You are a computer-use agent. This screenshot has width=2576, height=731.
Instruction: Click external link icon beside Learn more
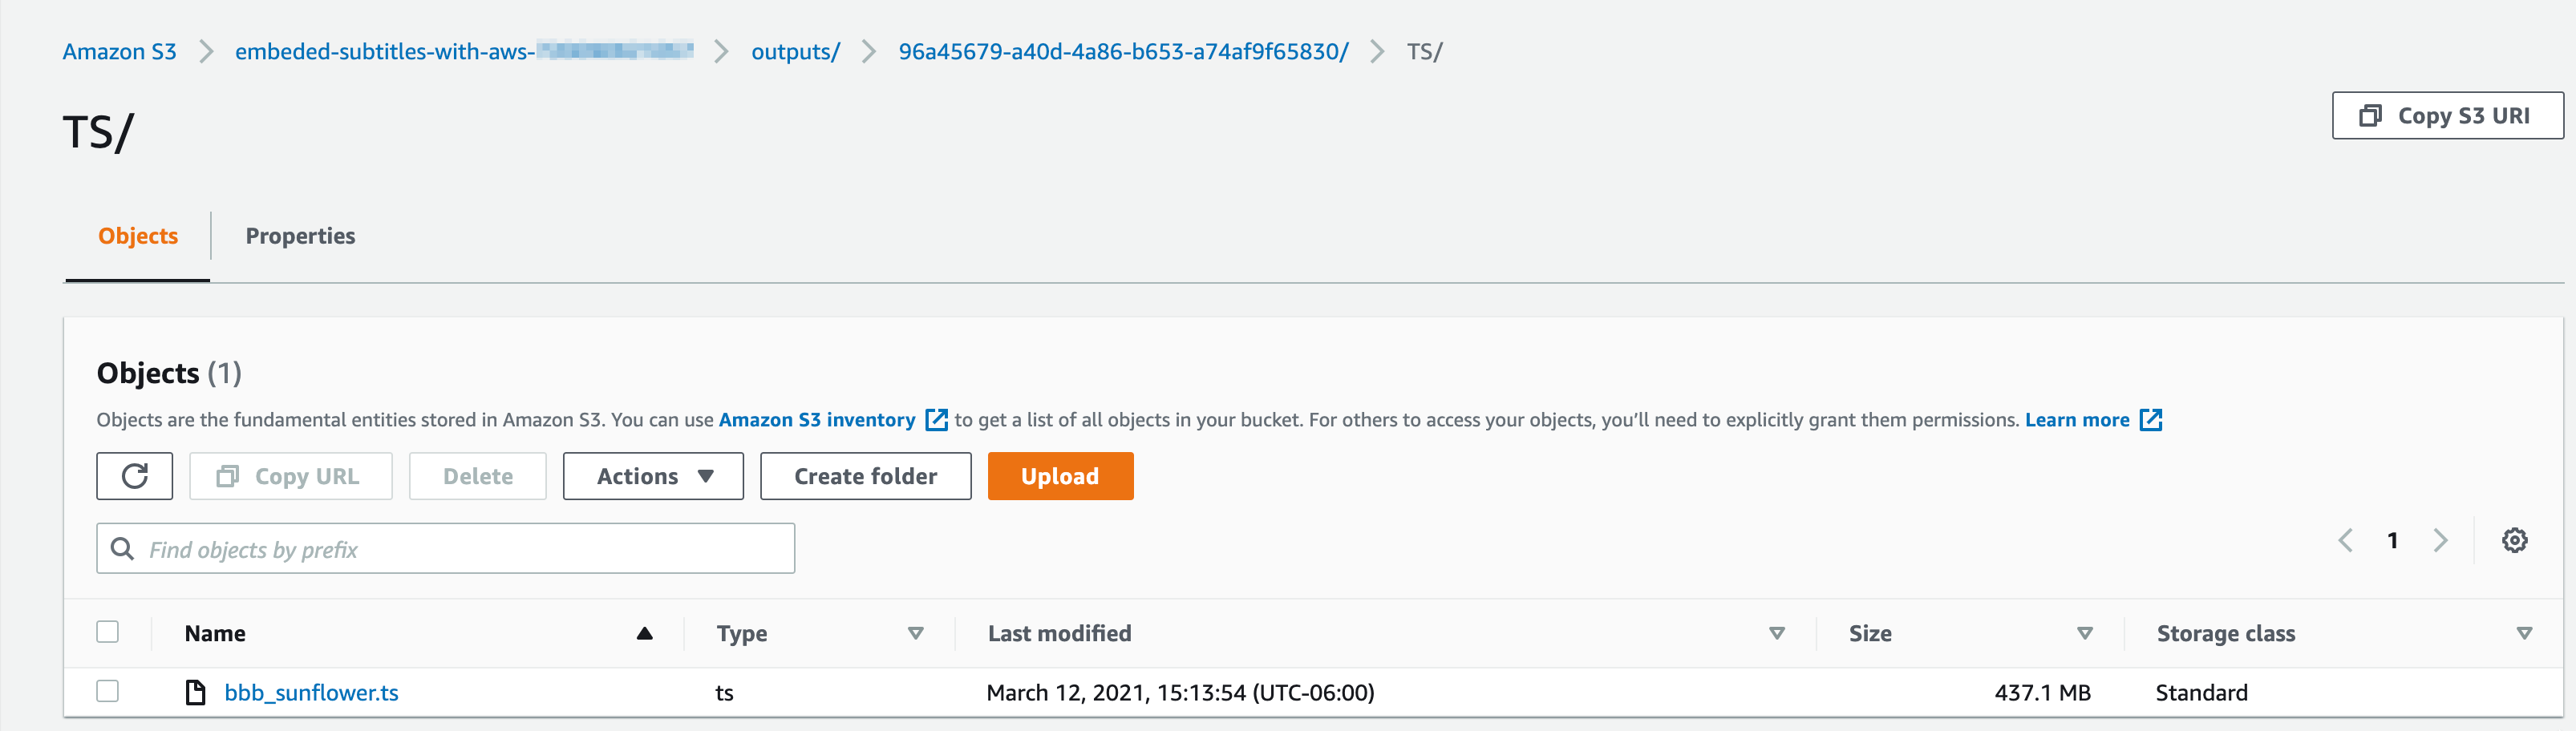pyautogui.click(x=2150, y=420)
